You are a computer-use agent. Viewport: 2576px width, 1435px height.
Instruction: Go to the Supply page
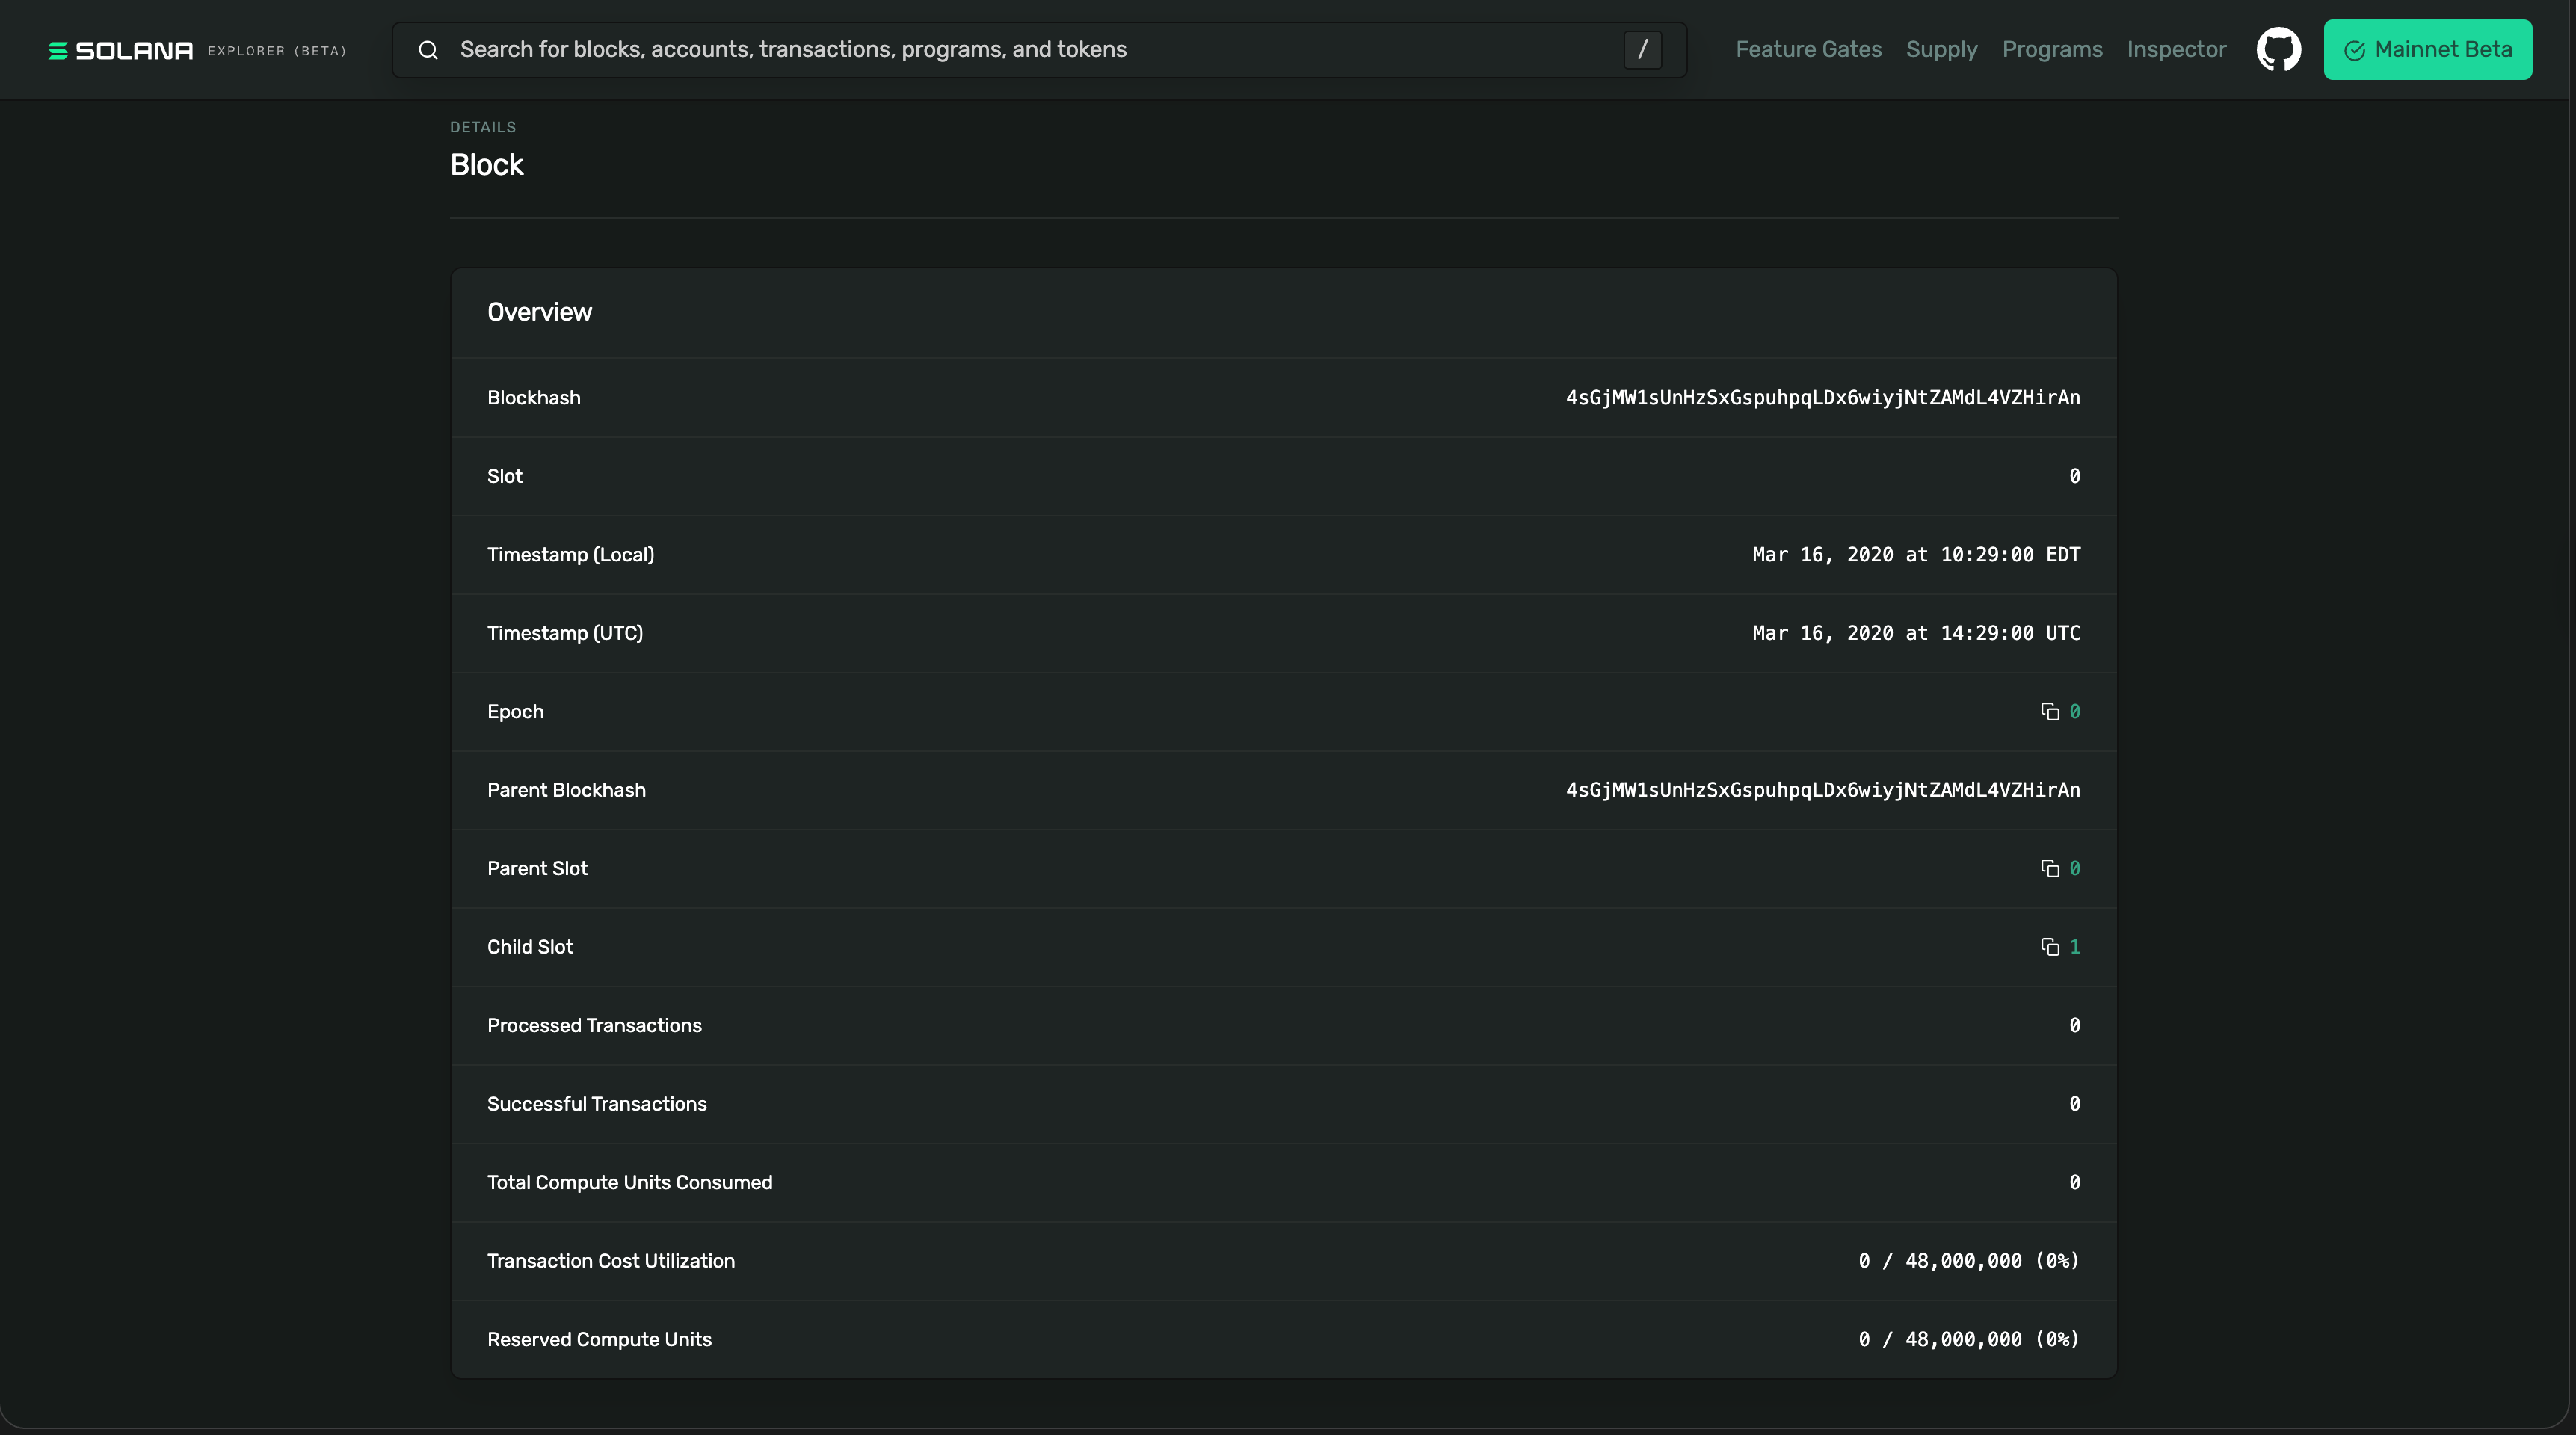point(1941,50)
